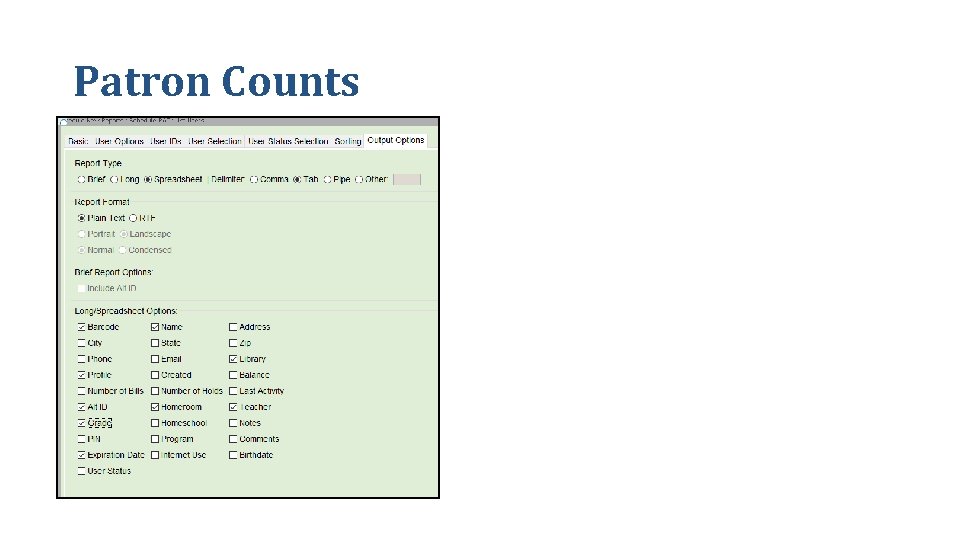Screen dimensions: 960x540
Task: Uncheck the Homeroom checkbox
Action: click(x=155, y=407)
